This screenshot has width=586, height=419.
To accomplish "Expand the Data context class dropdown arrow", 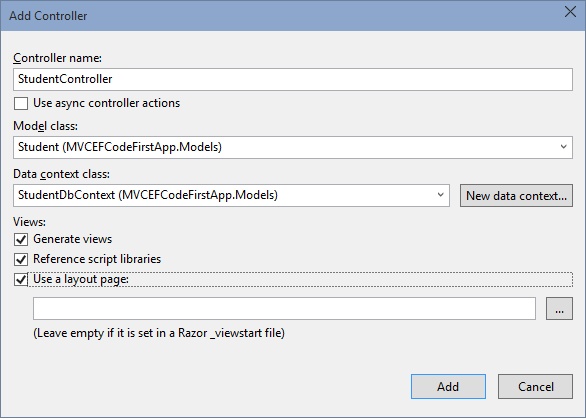I will coord(441,195).
